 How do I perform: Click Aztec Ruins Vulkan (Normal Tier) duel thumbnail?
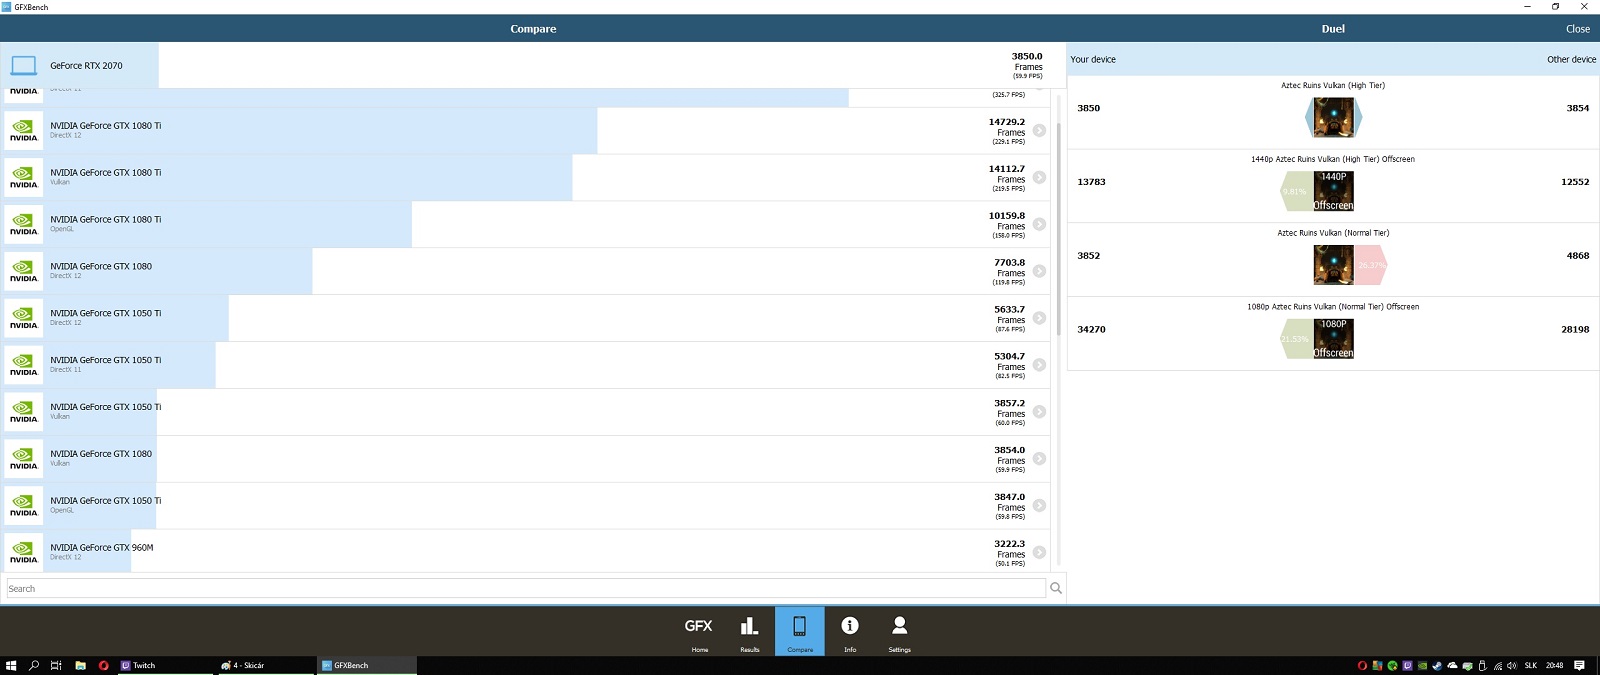[1333, 265]
